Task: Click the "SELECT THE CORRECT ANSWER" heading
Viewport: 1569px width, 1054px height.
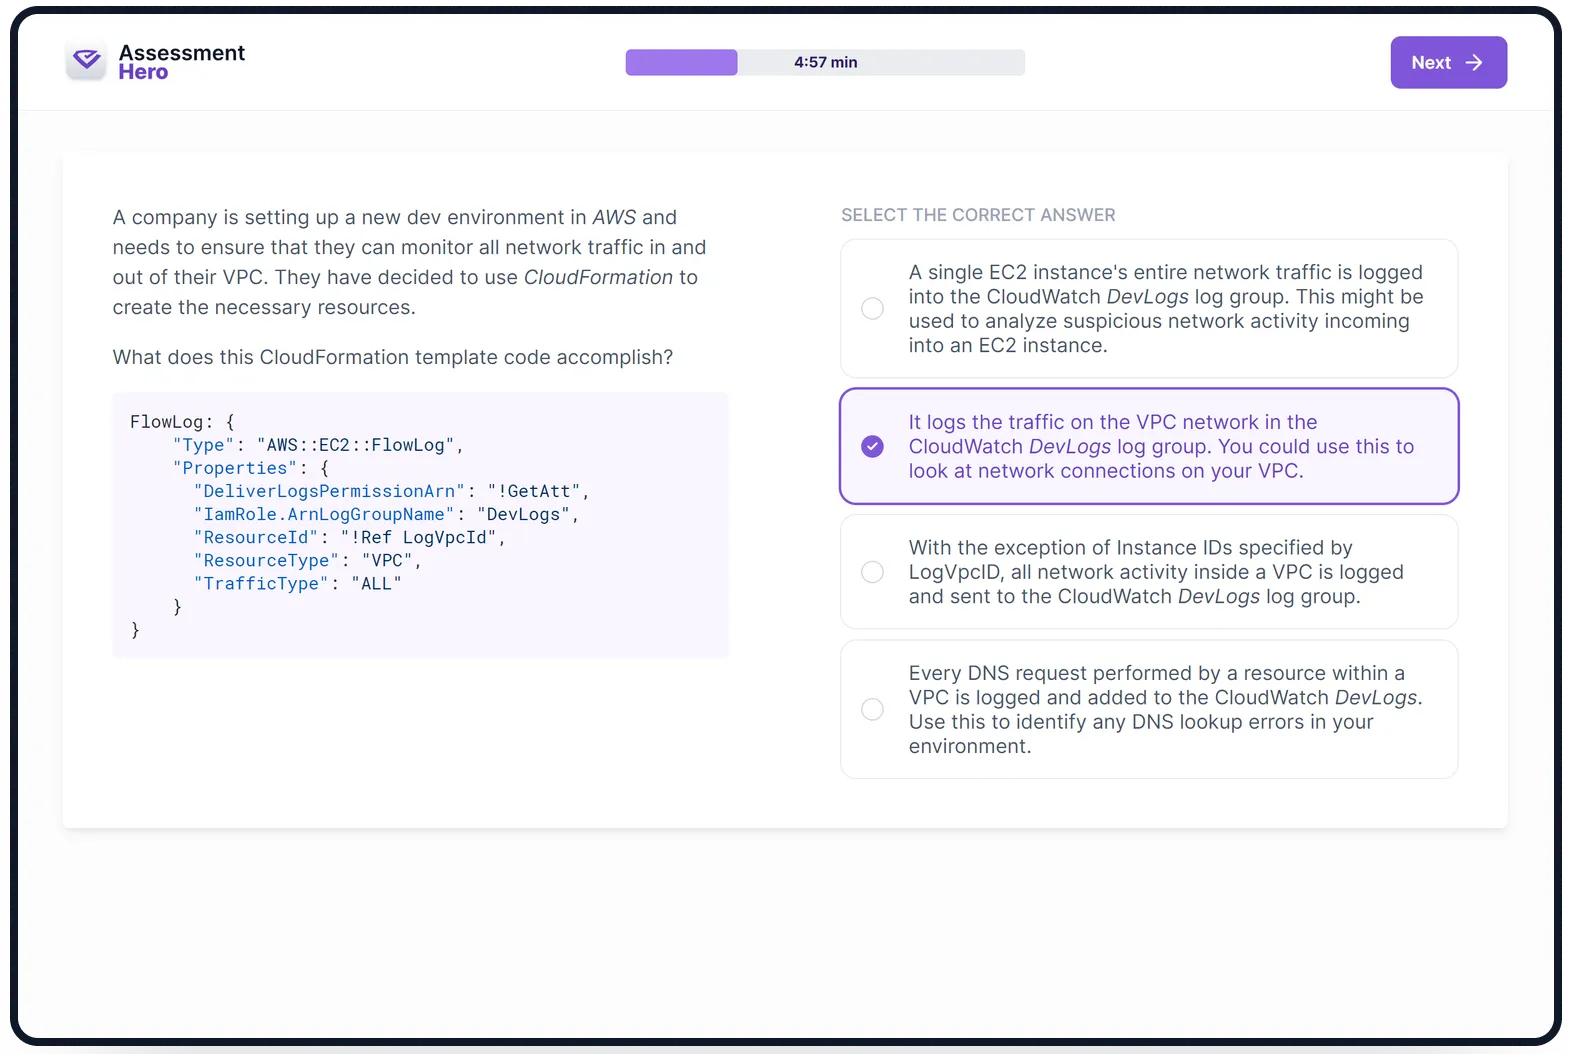Action: coord(978,215)
